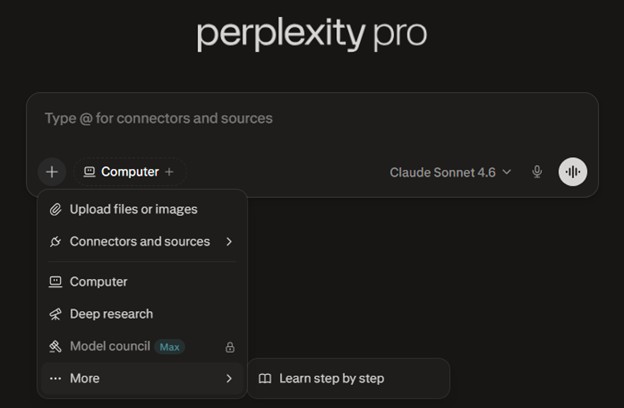Viewport: 624px width, 408px height.
Task: Expand Connectors and sources submenu arrow
Action: 229,241
